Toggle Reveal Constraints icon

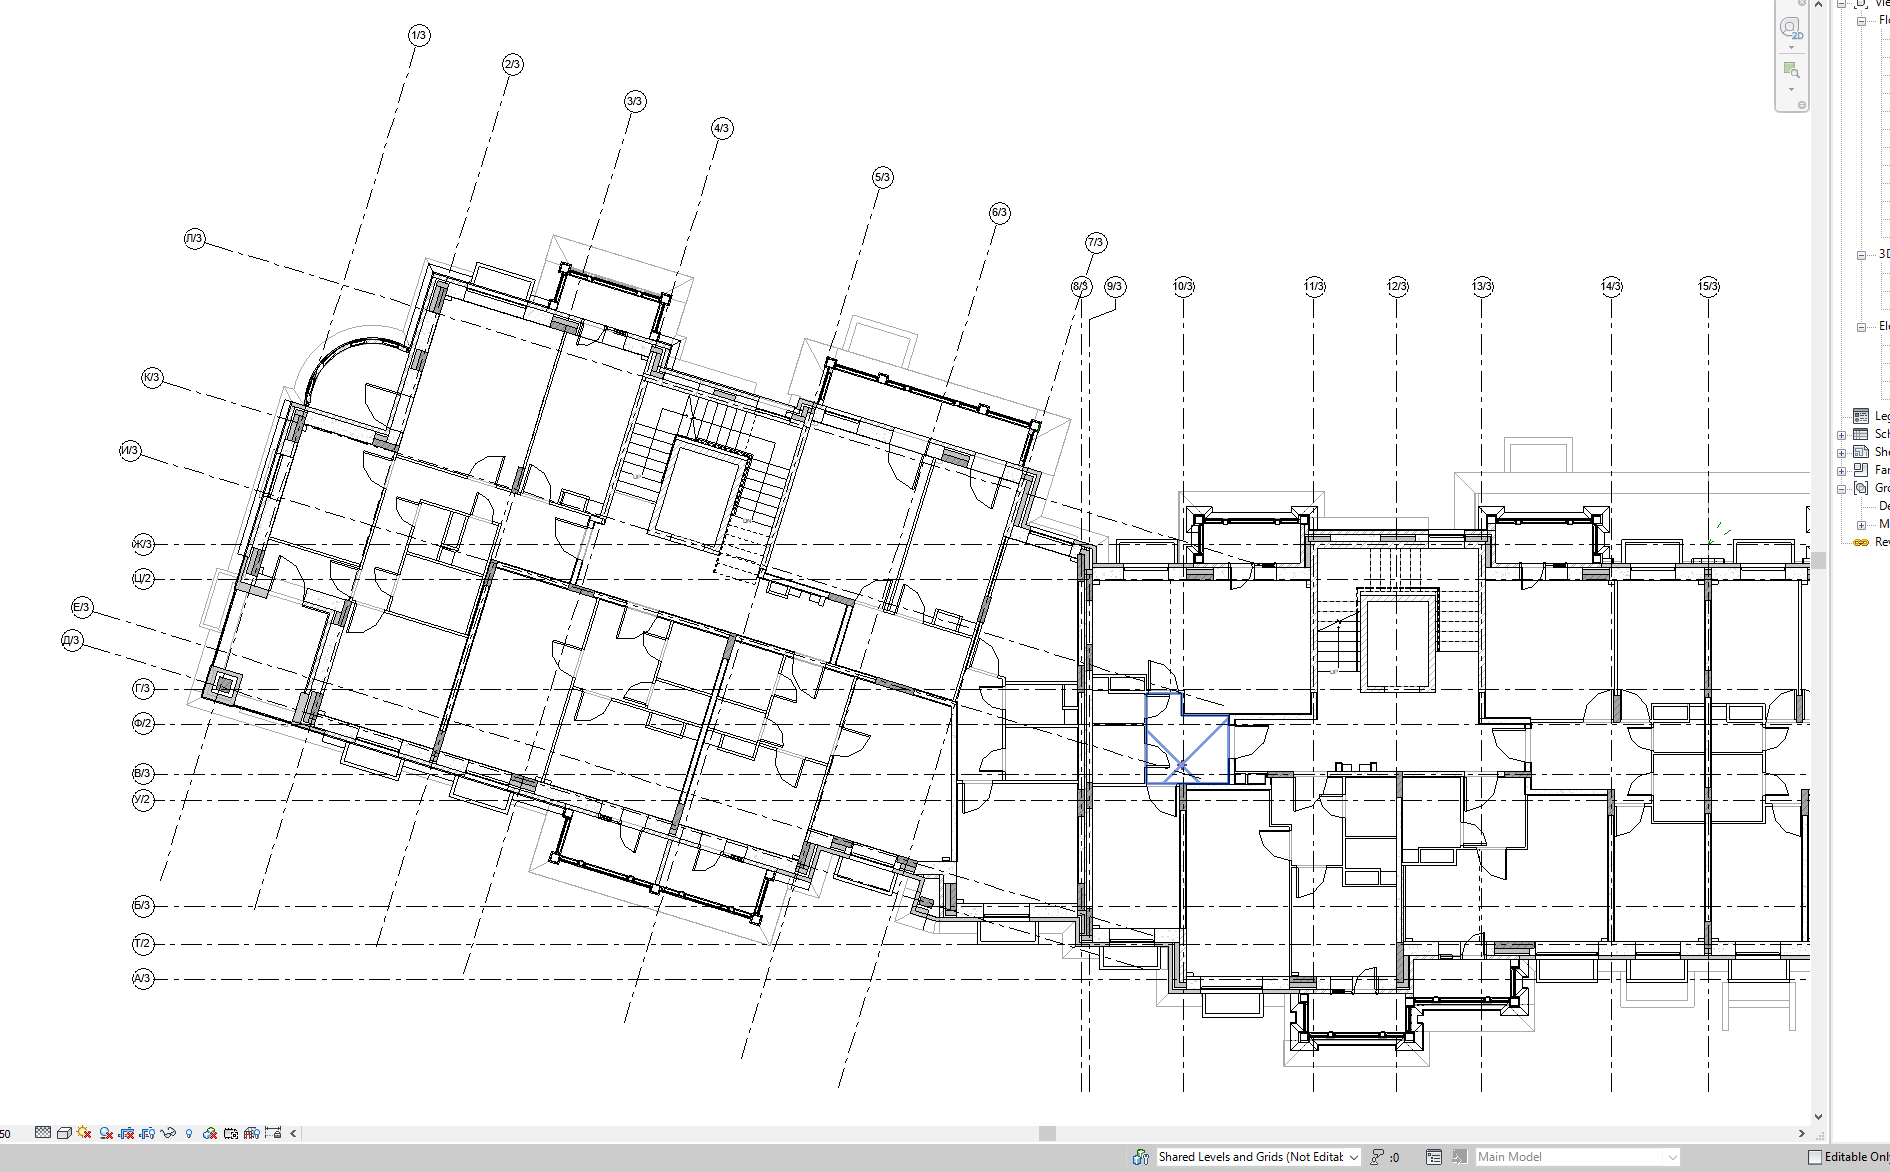click(272, 1133)
